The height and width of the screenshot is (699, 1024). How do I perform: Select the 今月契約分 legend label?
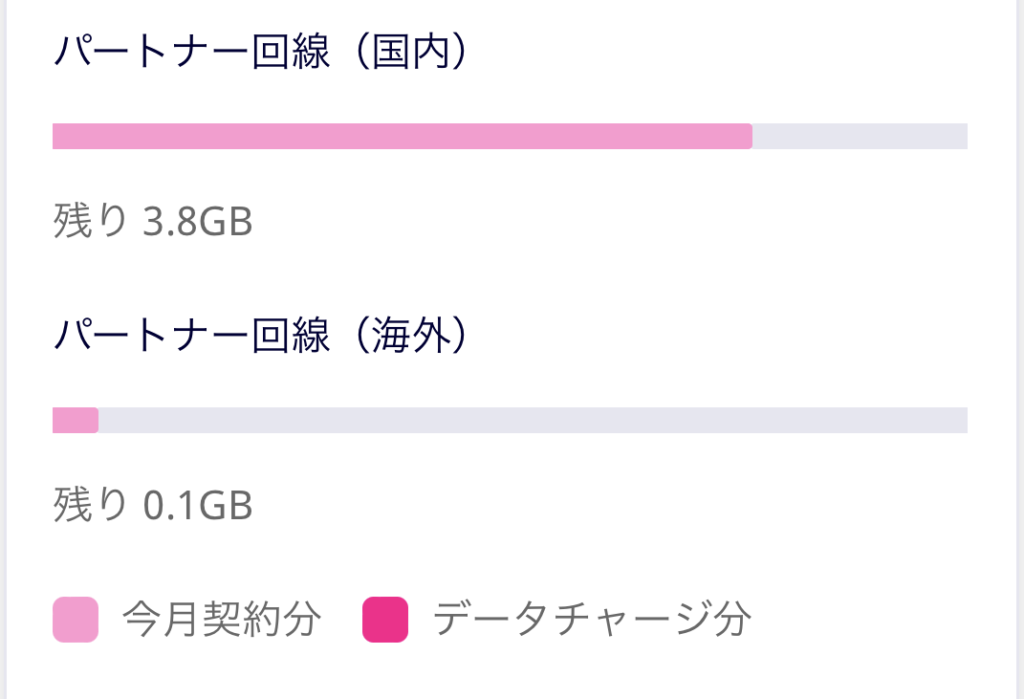tap(222, 619)
